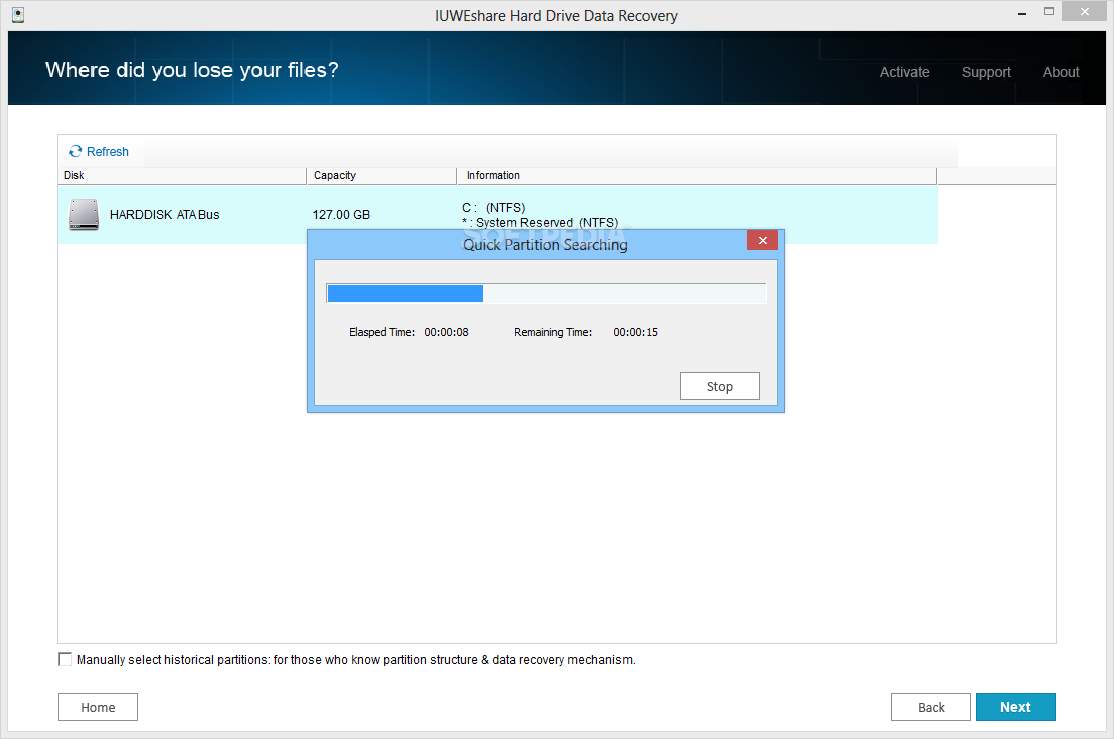Sort by the Information column header

click(697, 176)
